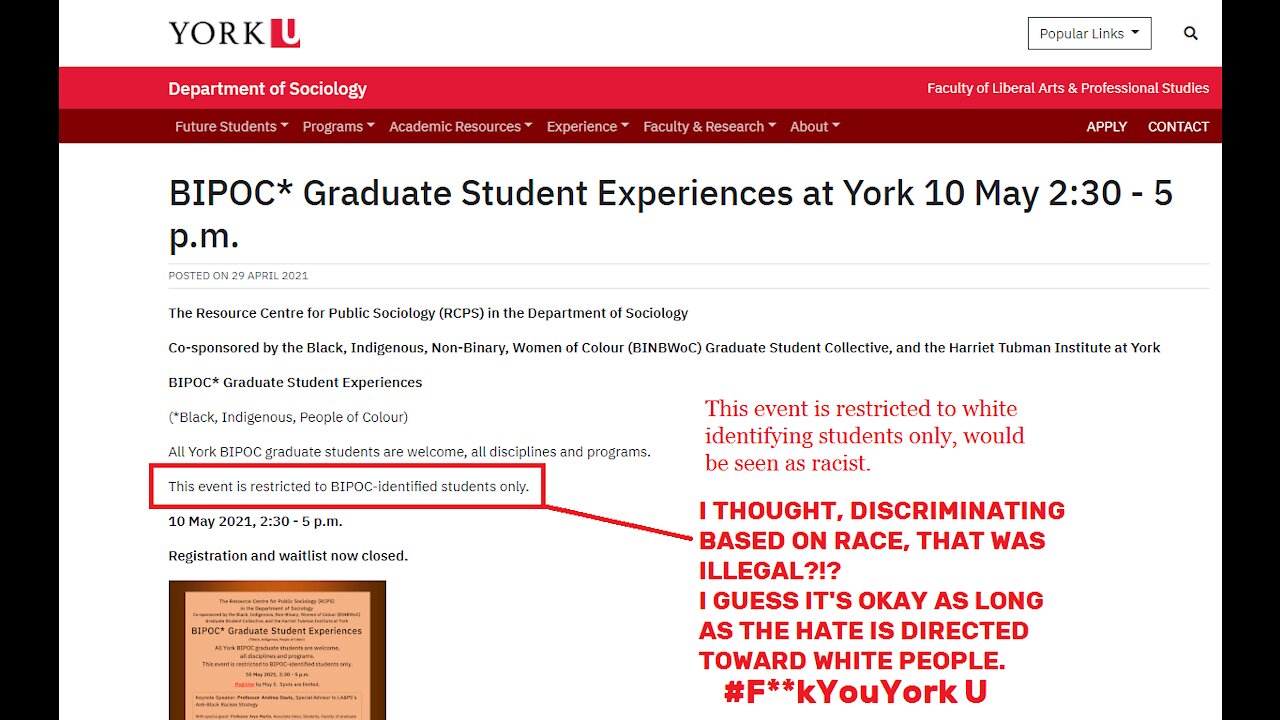This screenshot has width=1280, height=720.
Task: Open the Department of Sociology link
Action: [267, 89]
